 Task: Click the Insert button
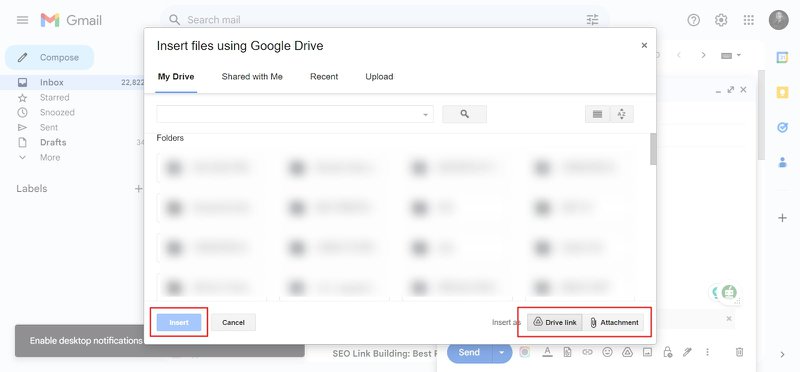point(179,323)
